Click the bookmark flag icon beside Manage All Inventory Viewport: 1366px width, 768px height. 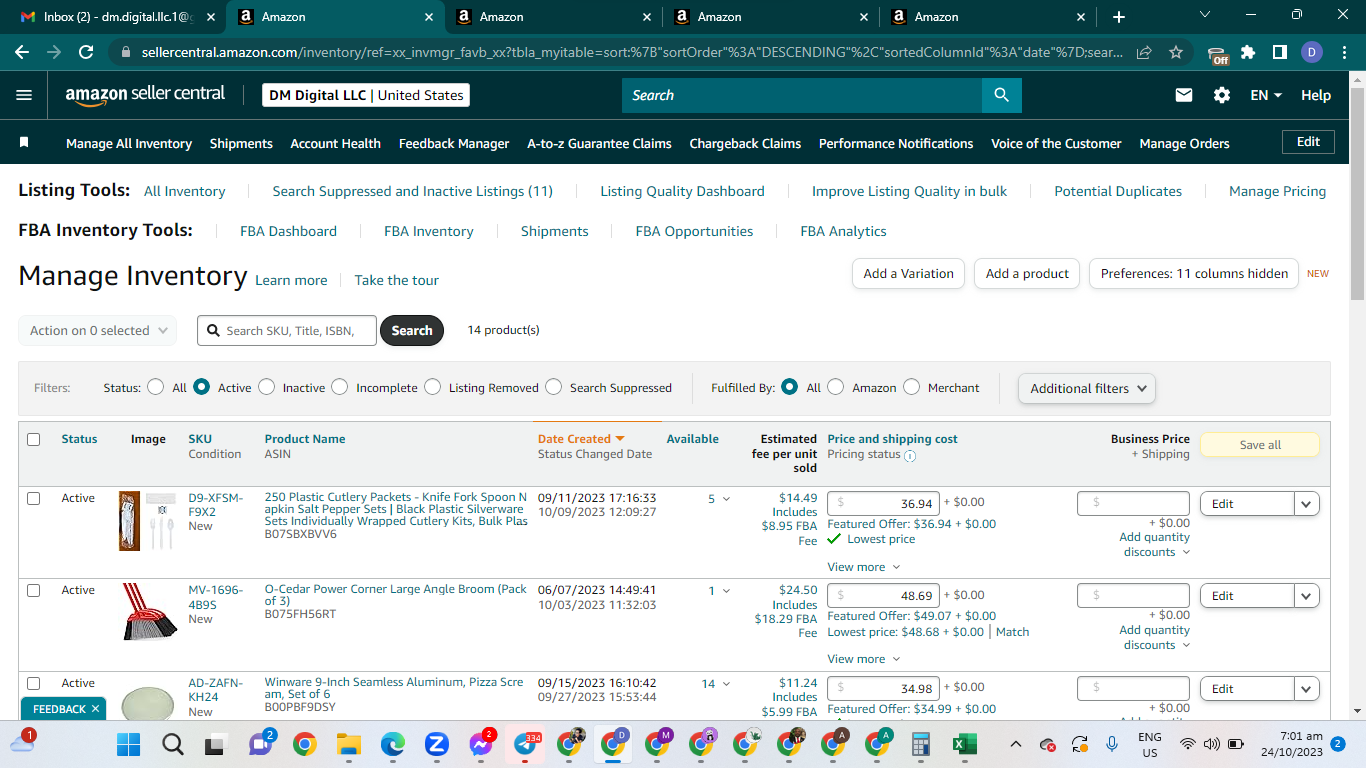point(24,143)
